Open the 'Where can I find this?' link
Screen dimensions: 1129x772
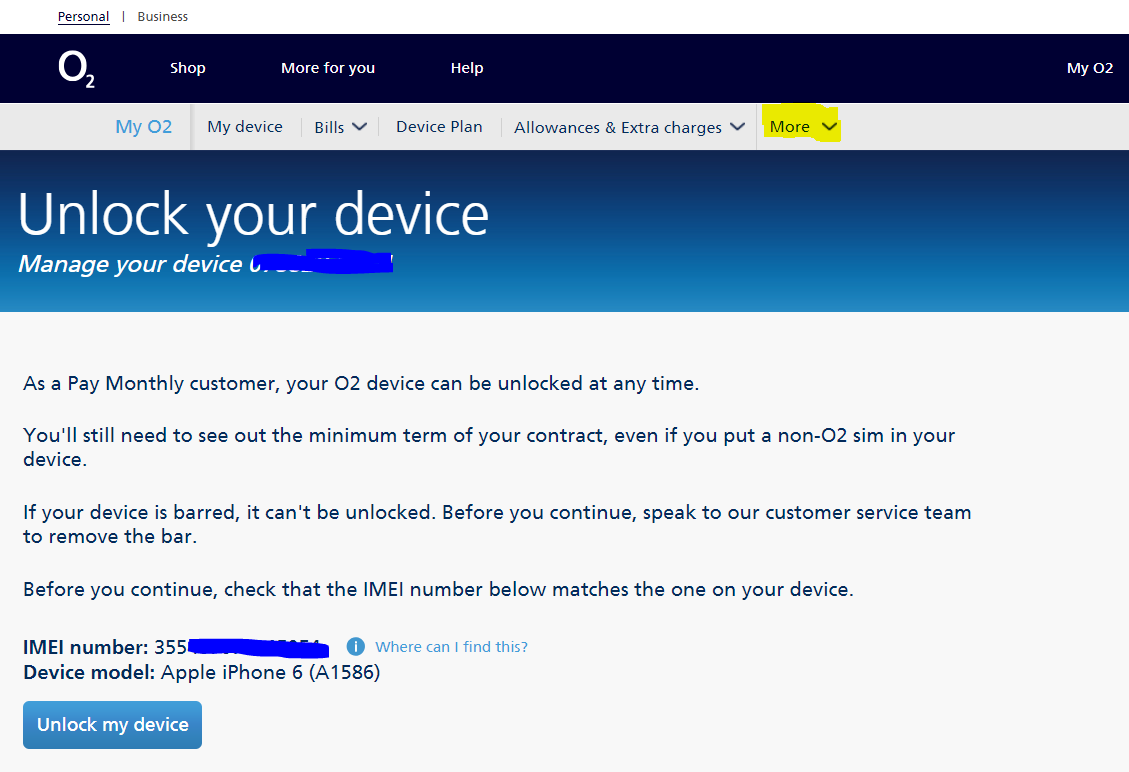click(x=451, y=647)
